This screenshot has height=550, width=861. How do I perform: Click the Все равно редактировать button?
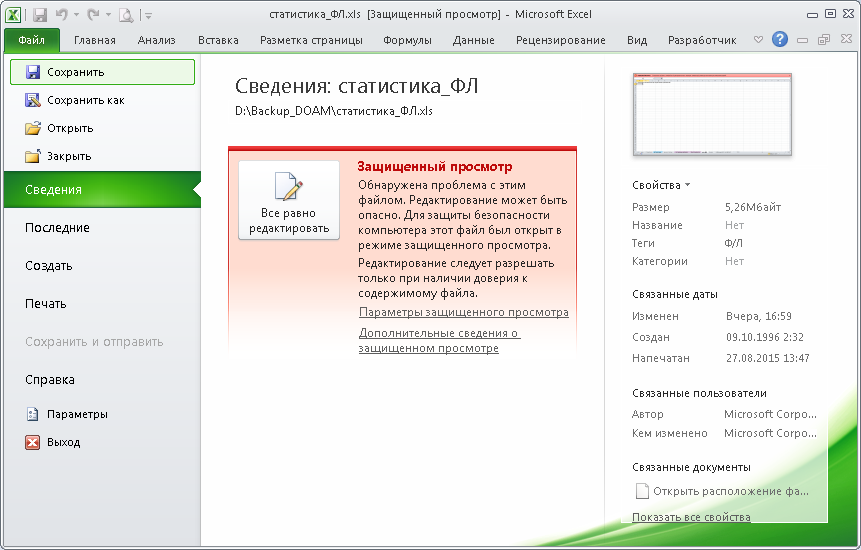[289, 200]
